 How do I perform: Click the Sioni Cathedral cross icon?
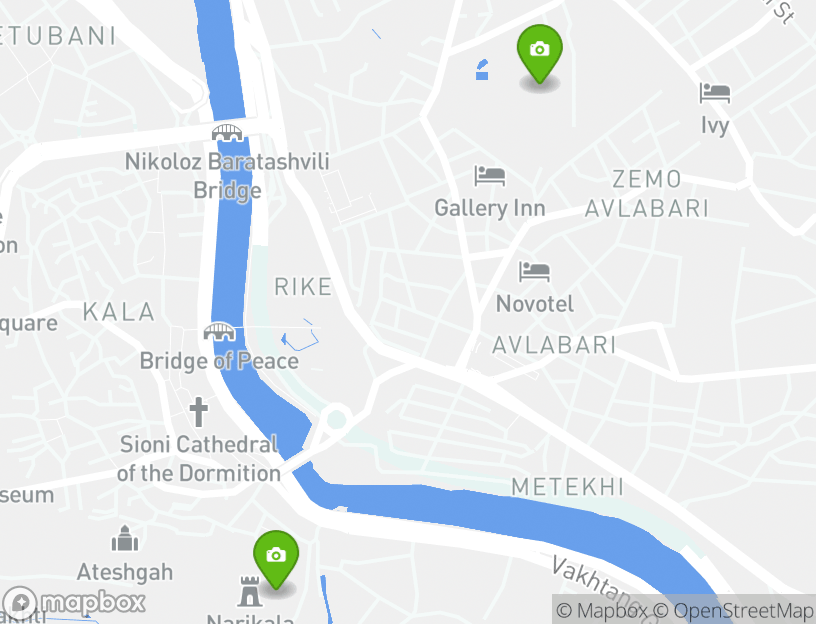point(198,412)
